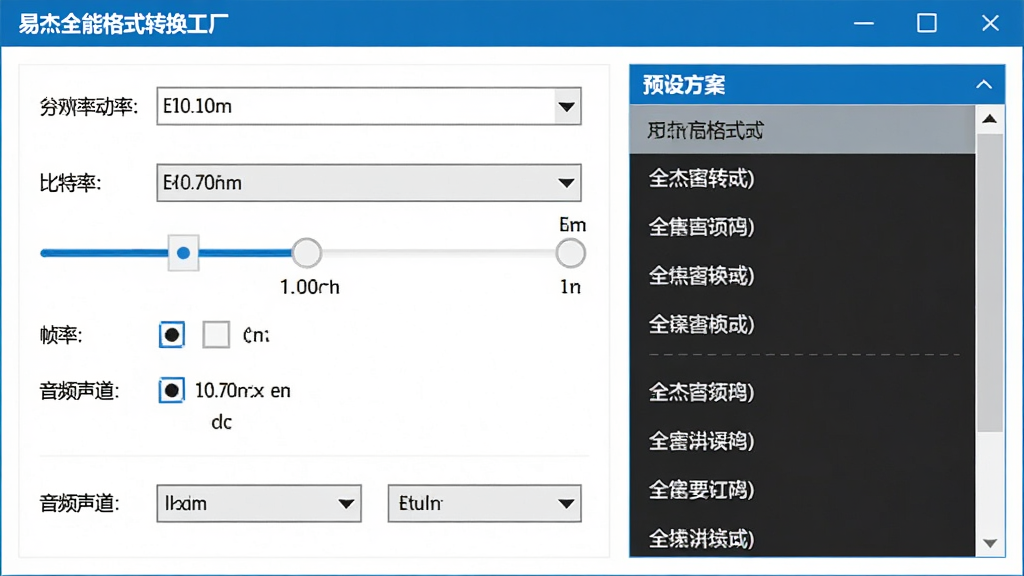Choose the preset just below the dashed separator

click(803, 392)
